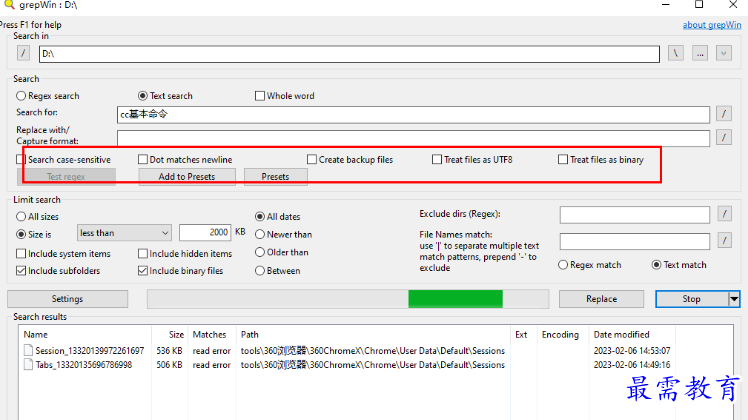Tick the Whole word checkbox
Image resolution: width=748 pixels, height=420 pixels.
click(260, 96)
